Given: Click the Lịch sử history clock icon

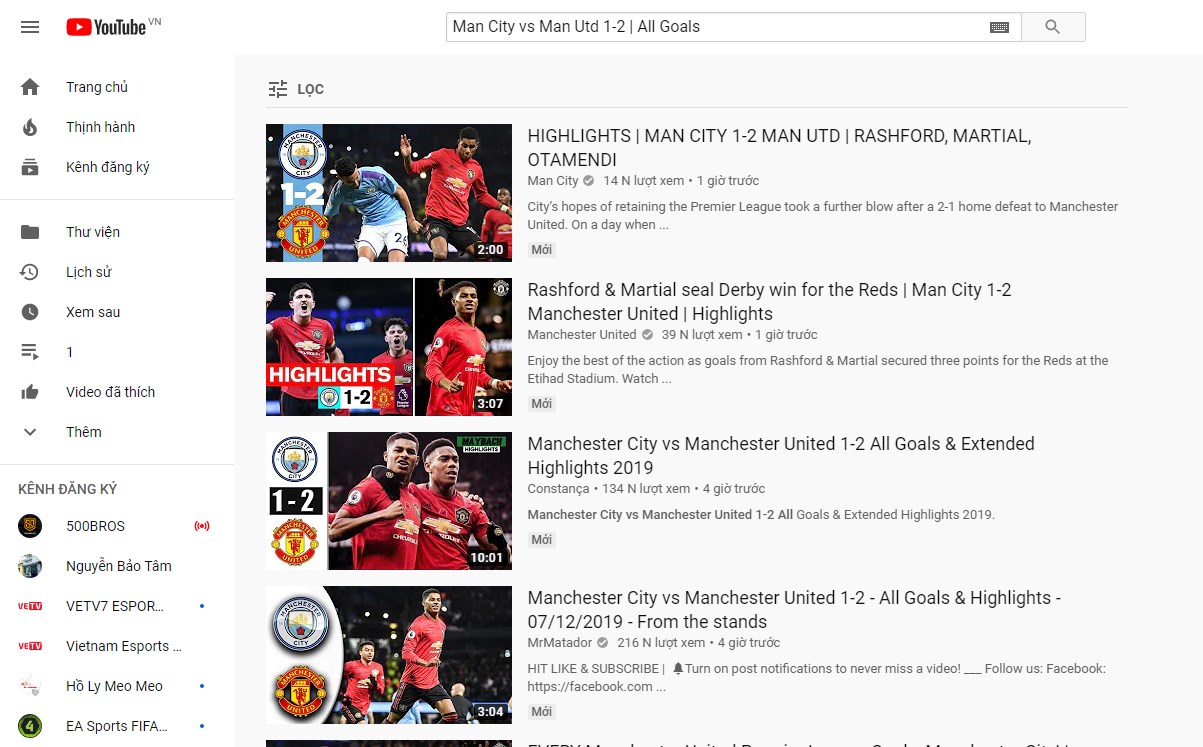Looking at the screenshot, I should click(x=30, y=272).
